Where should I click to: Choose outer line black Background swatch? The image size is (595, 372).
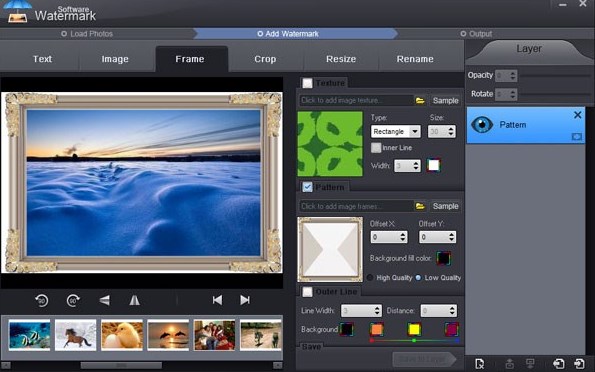(x=346, y=329)
